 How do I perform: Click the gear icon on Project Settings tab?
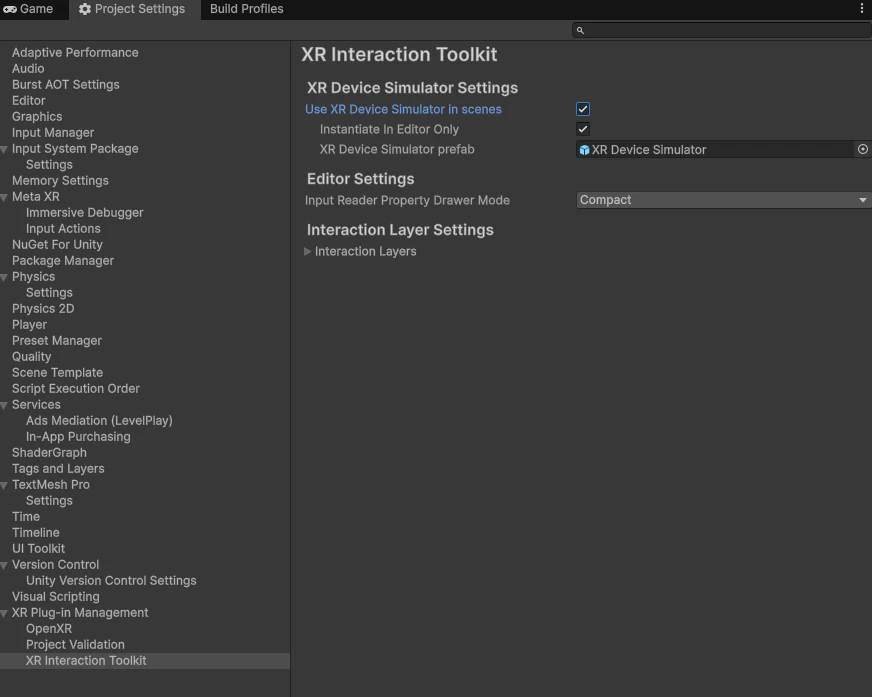(x=85, y=9)
